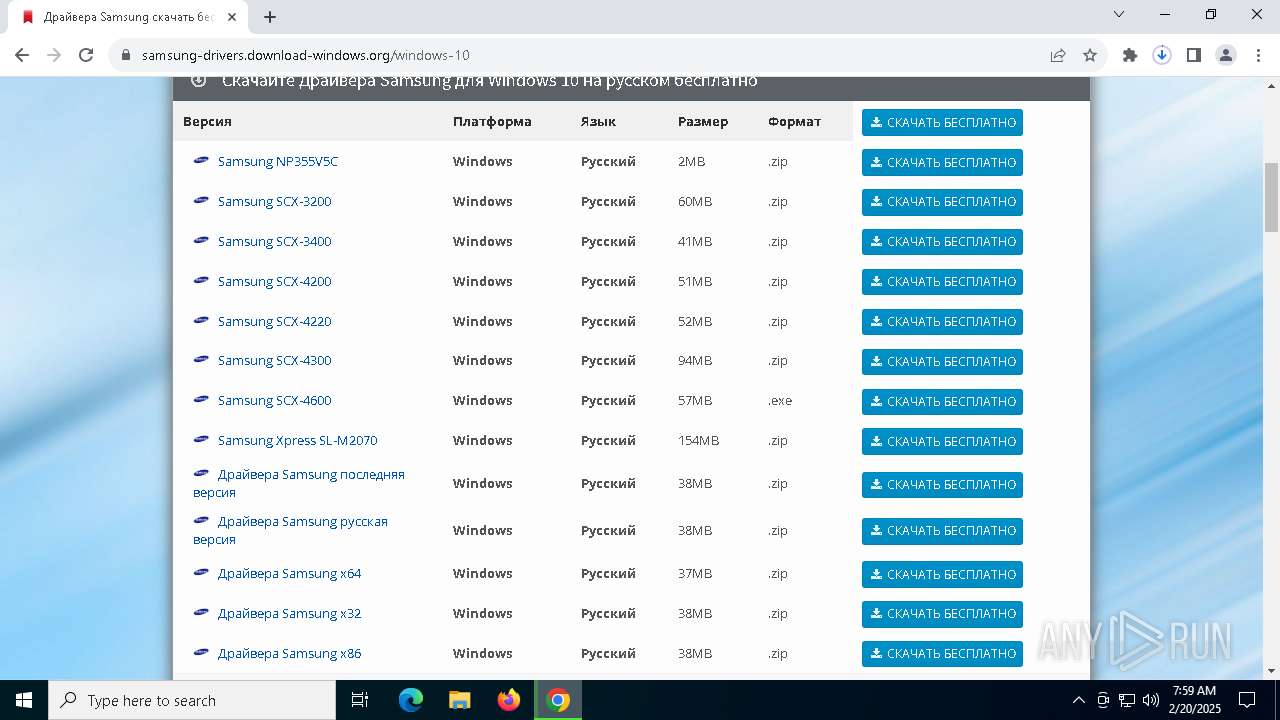Open the Chrome profile avatar
1280x720 pixels.
click(x=1226, y=55)
